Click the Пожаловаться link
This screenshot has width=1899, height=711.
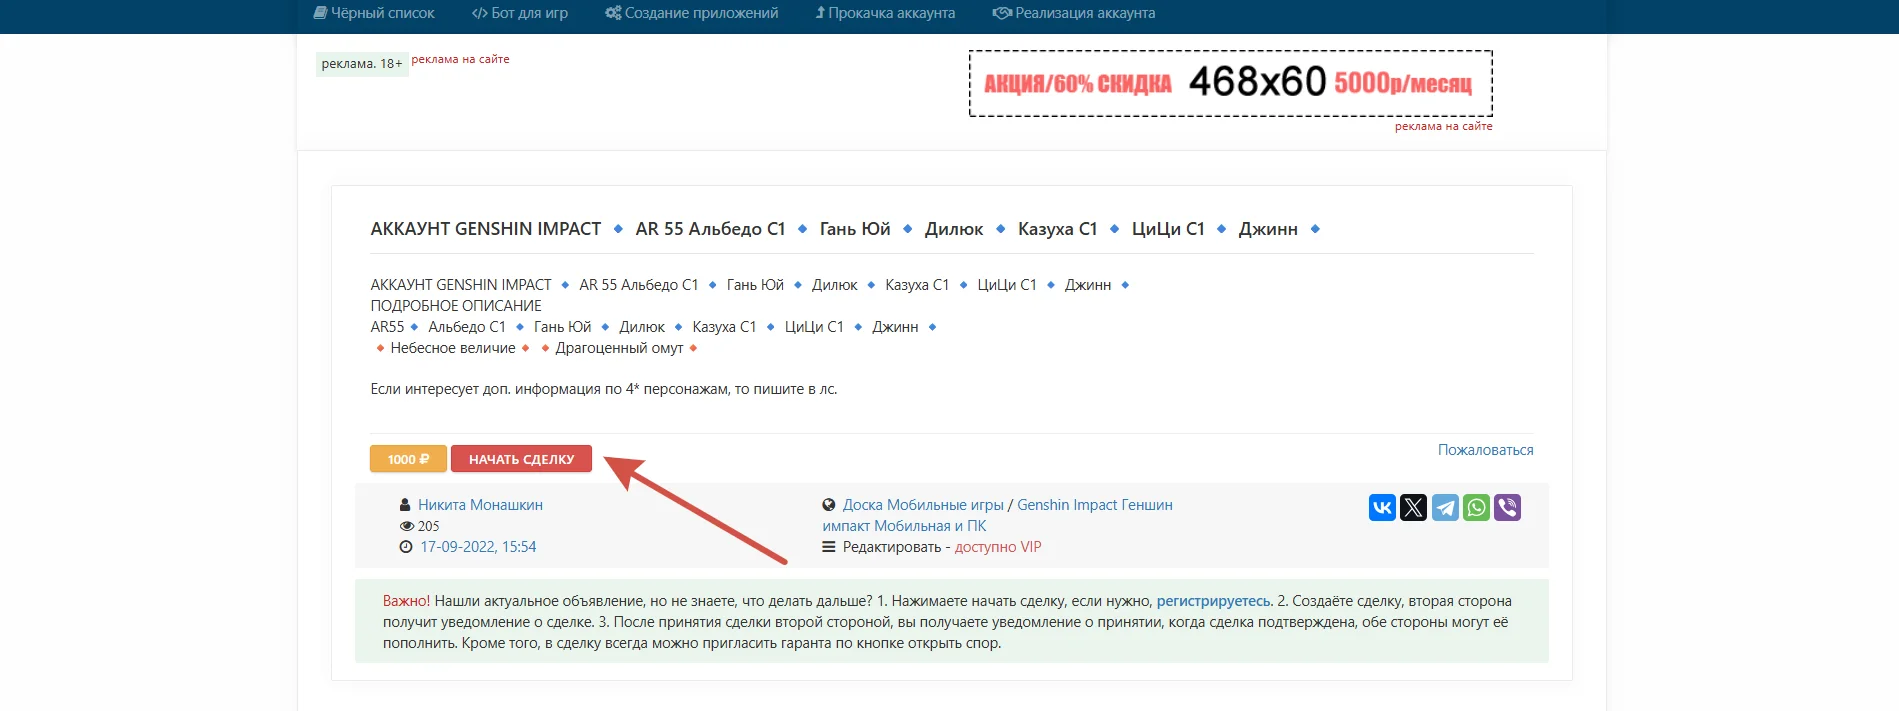tap(1485, 450)
